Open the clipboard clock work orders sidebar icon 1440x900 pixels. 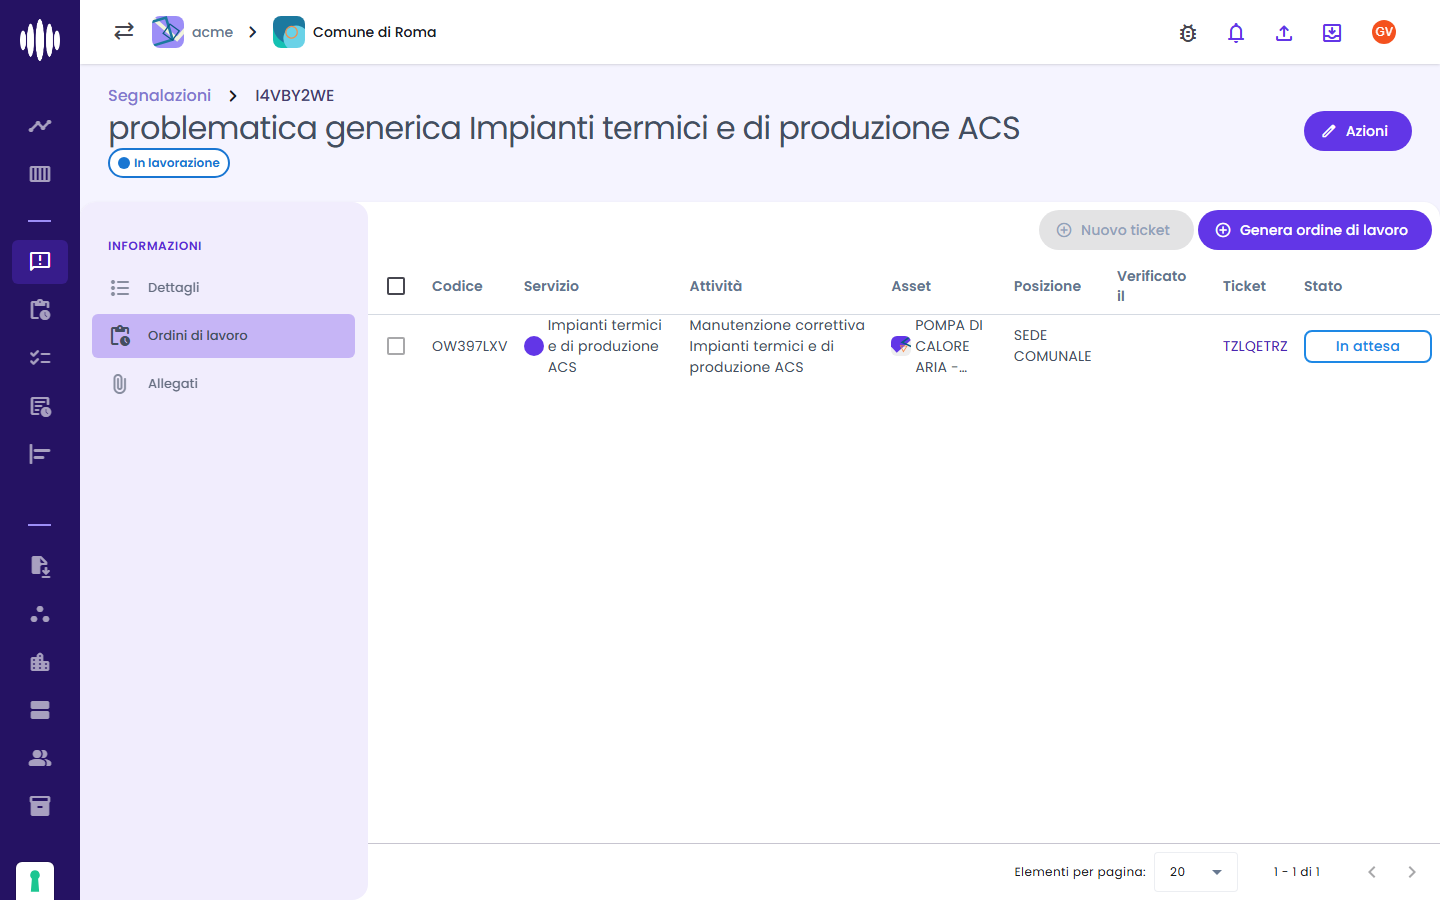pyautogui.click(x=40, y=310)
